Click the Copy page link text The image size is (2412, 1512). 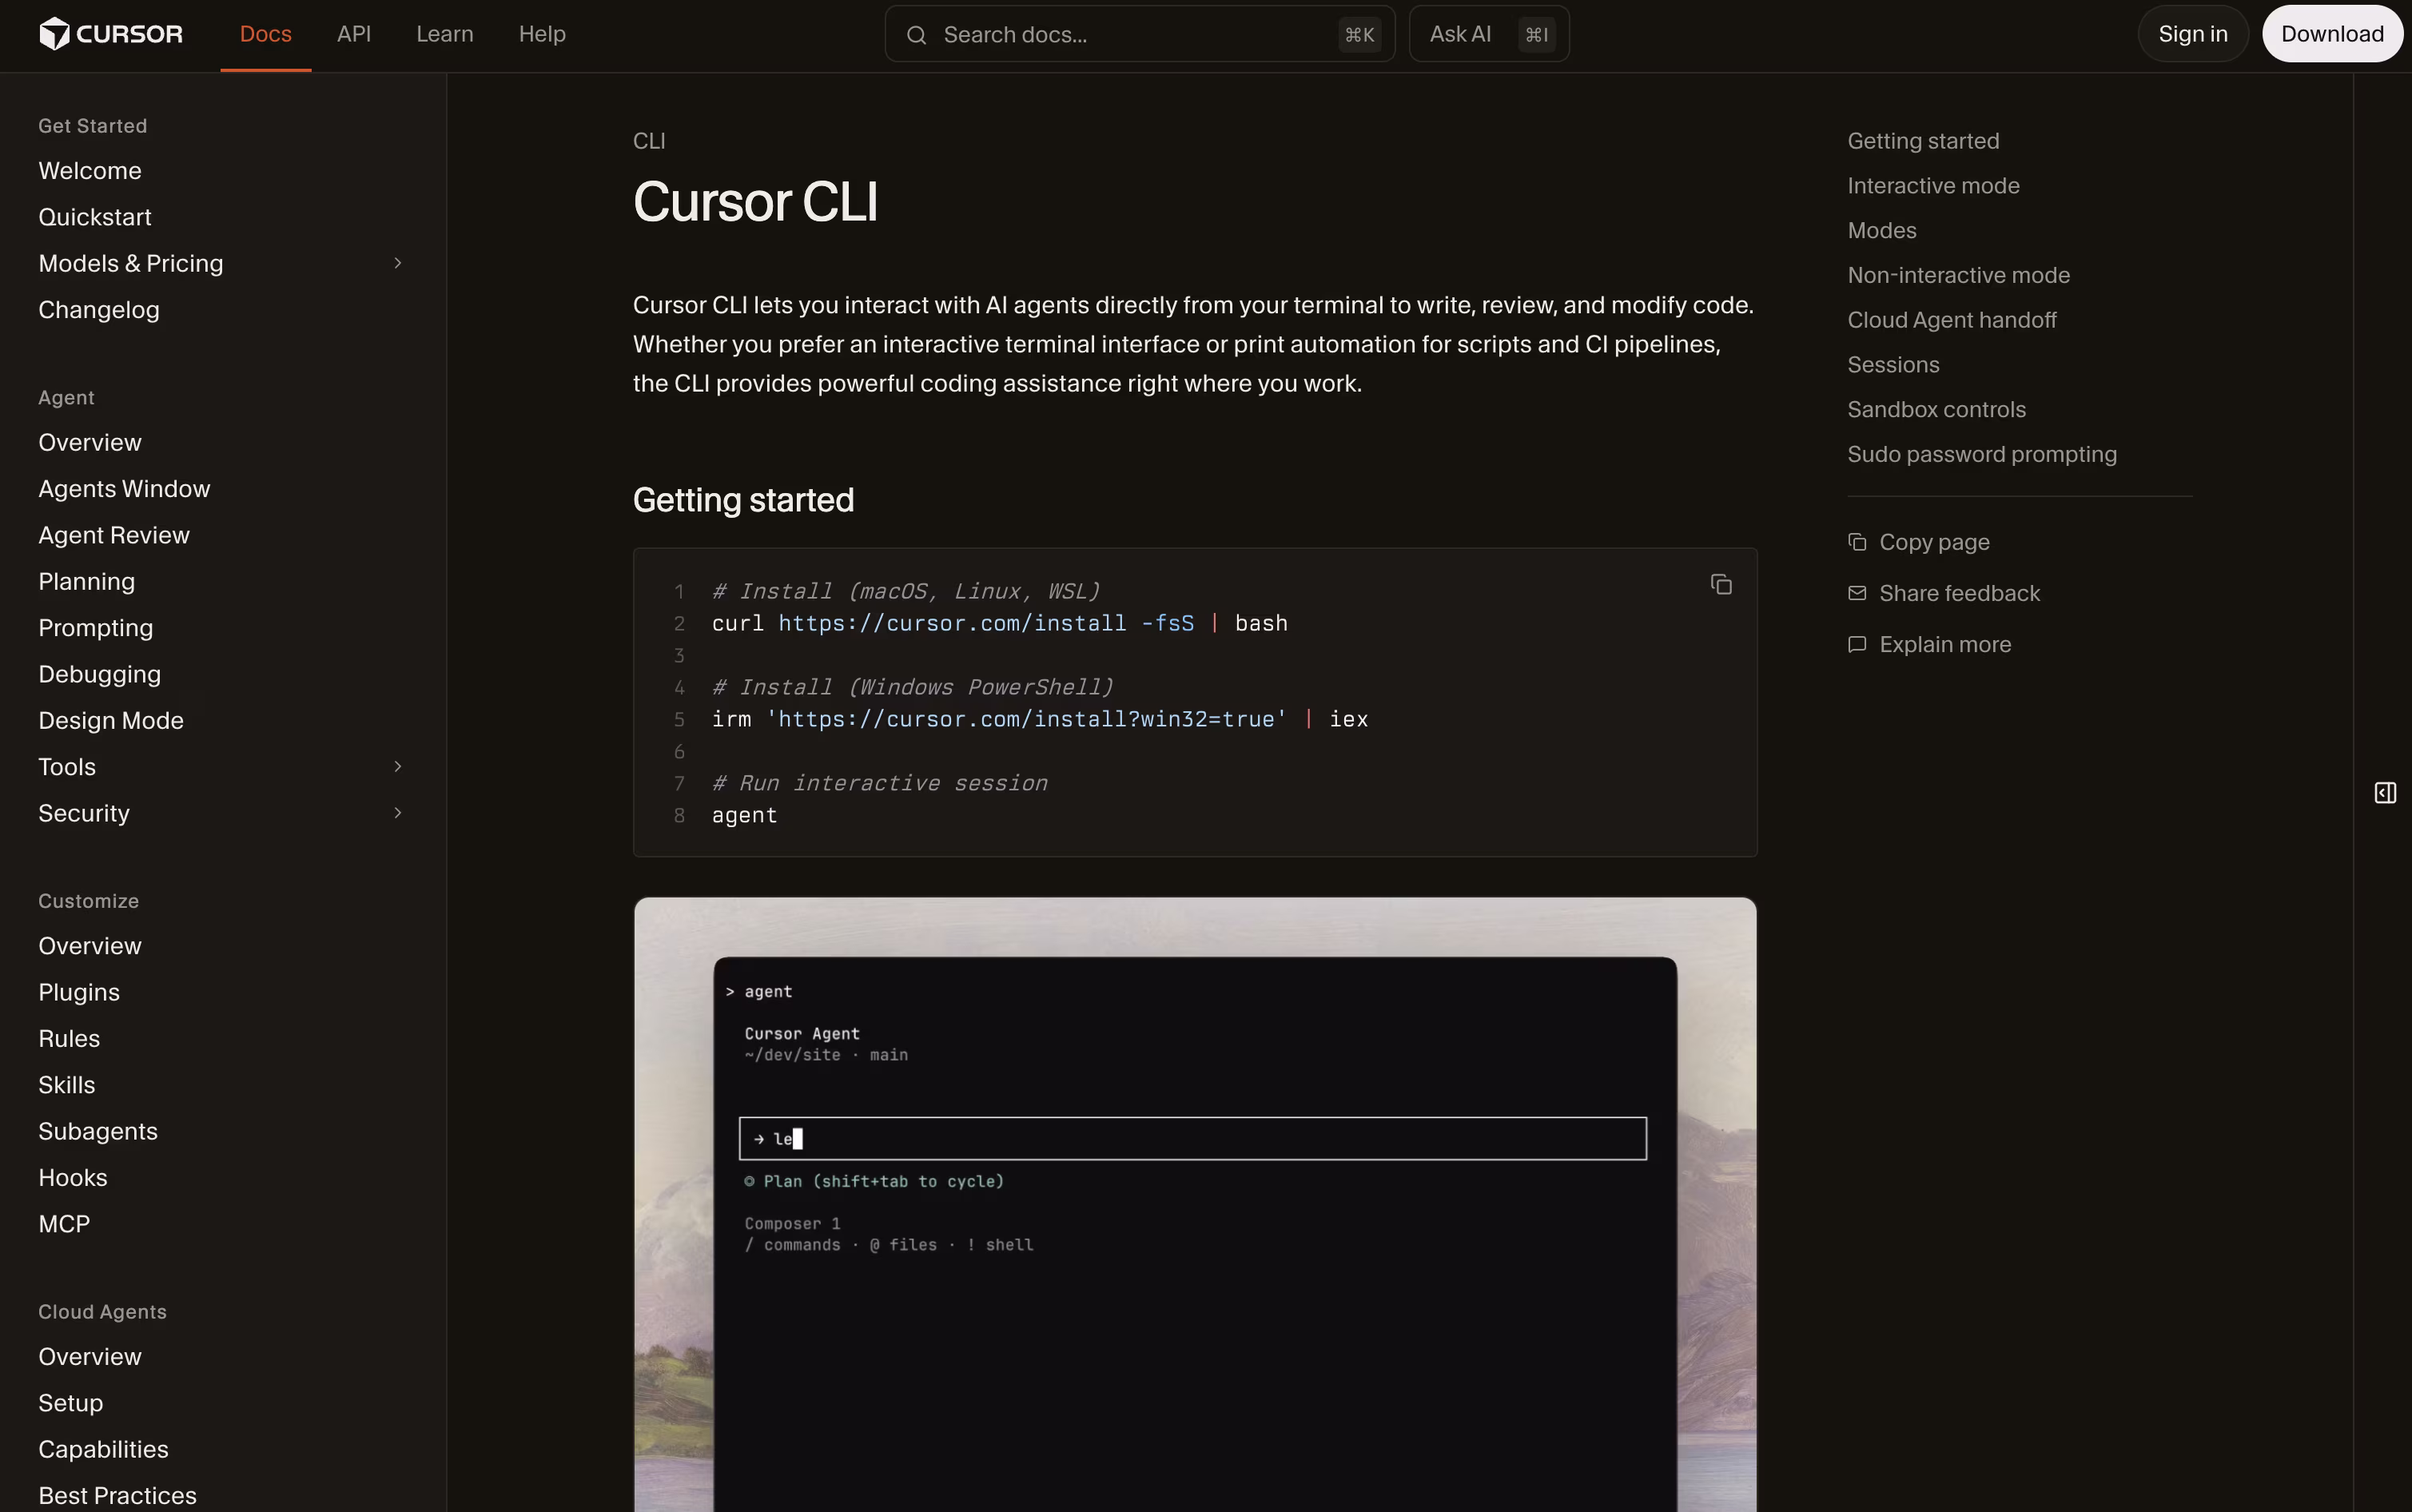click(x=1934, y=543)
